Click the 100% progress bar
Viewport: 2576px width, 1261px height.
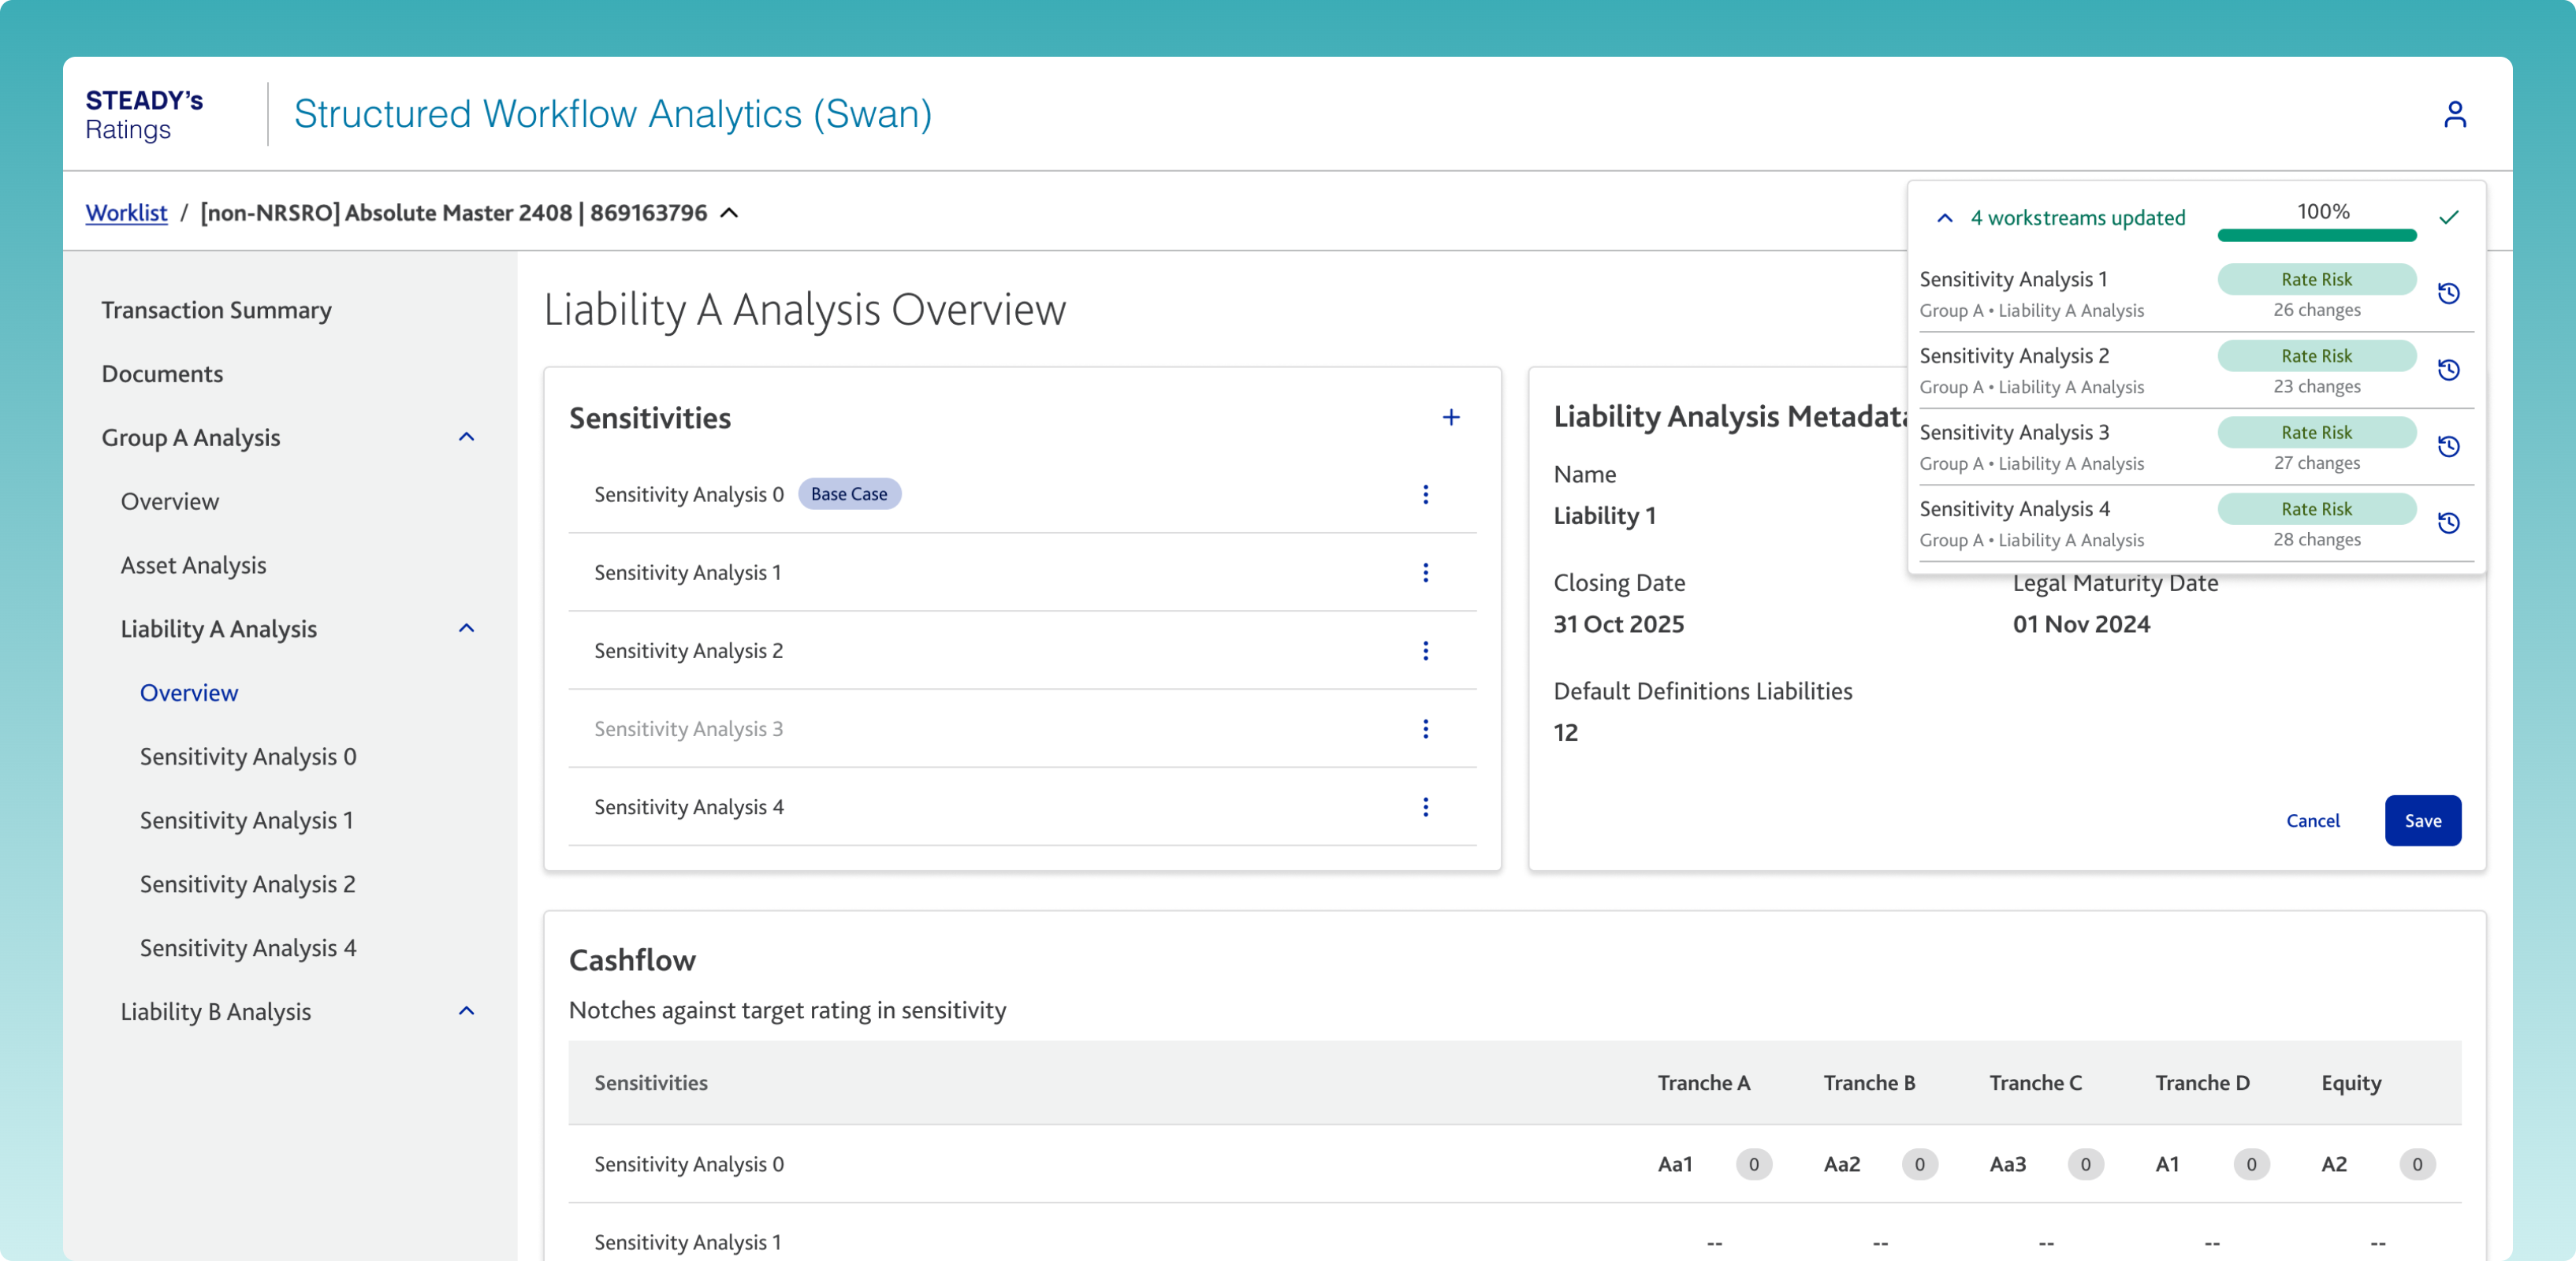(2316, 235)
